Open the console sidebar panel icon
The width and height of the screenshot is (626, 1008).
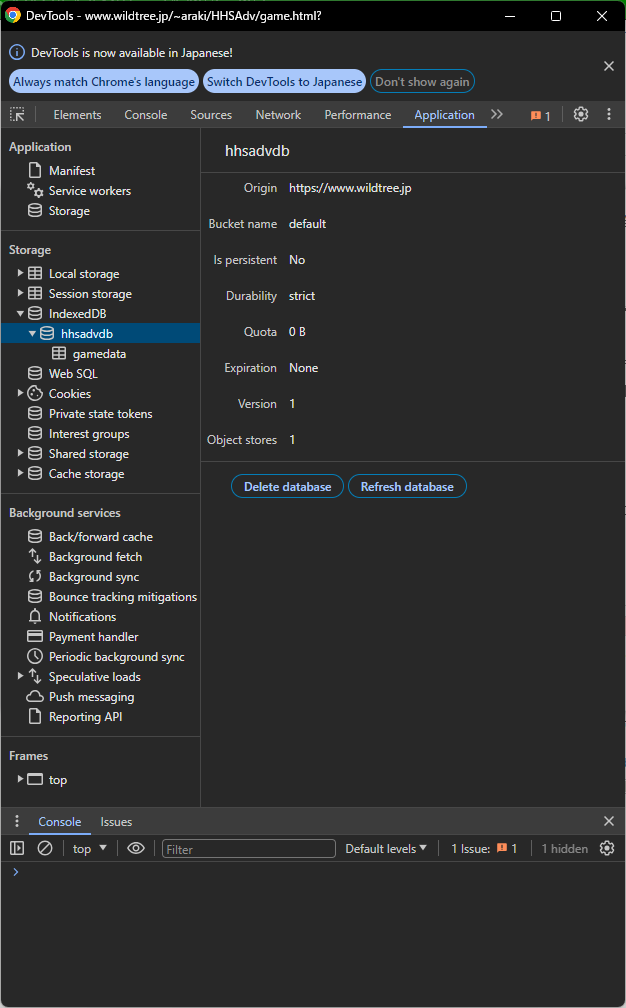(17, 848)
